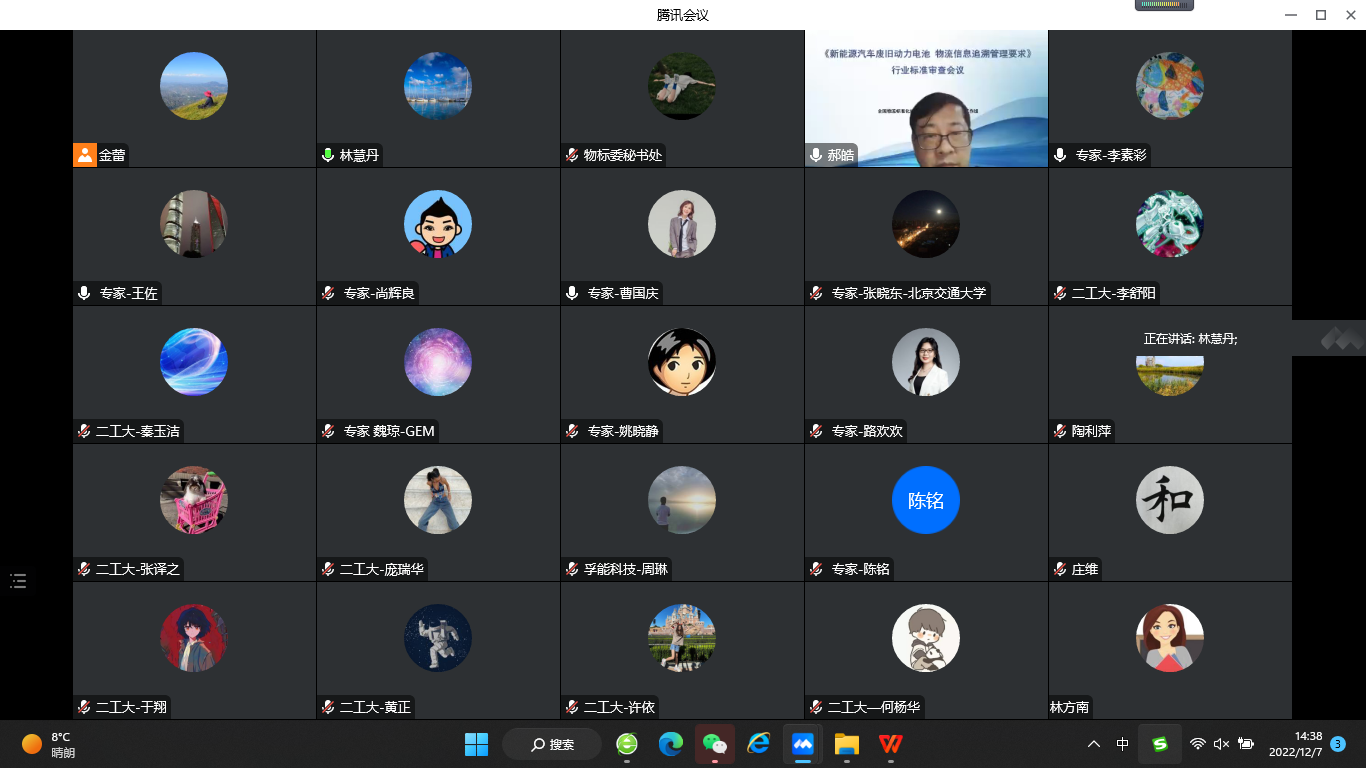Click the host icon beside 金蕾
The height and width of the screenshot is (768, 1366).
tap(85, 155)
